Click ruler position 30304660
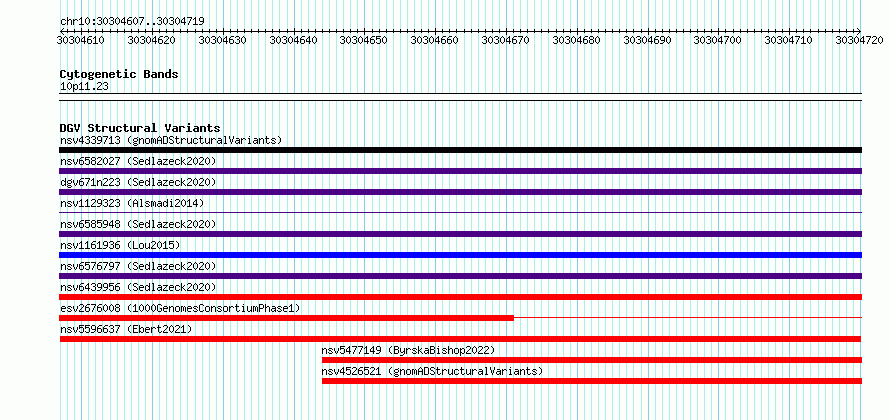This screenshot has height=420, width=890. point(435,40)
